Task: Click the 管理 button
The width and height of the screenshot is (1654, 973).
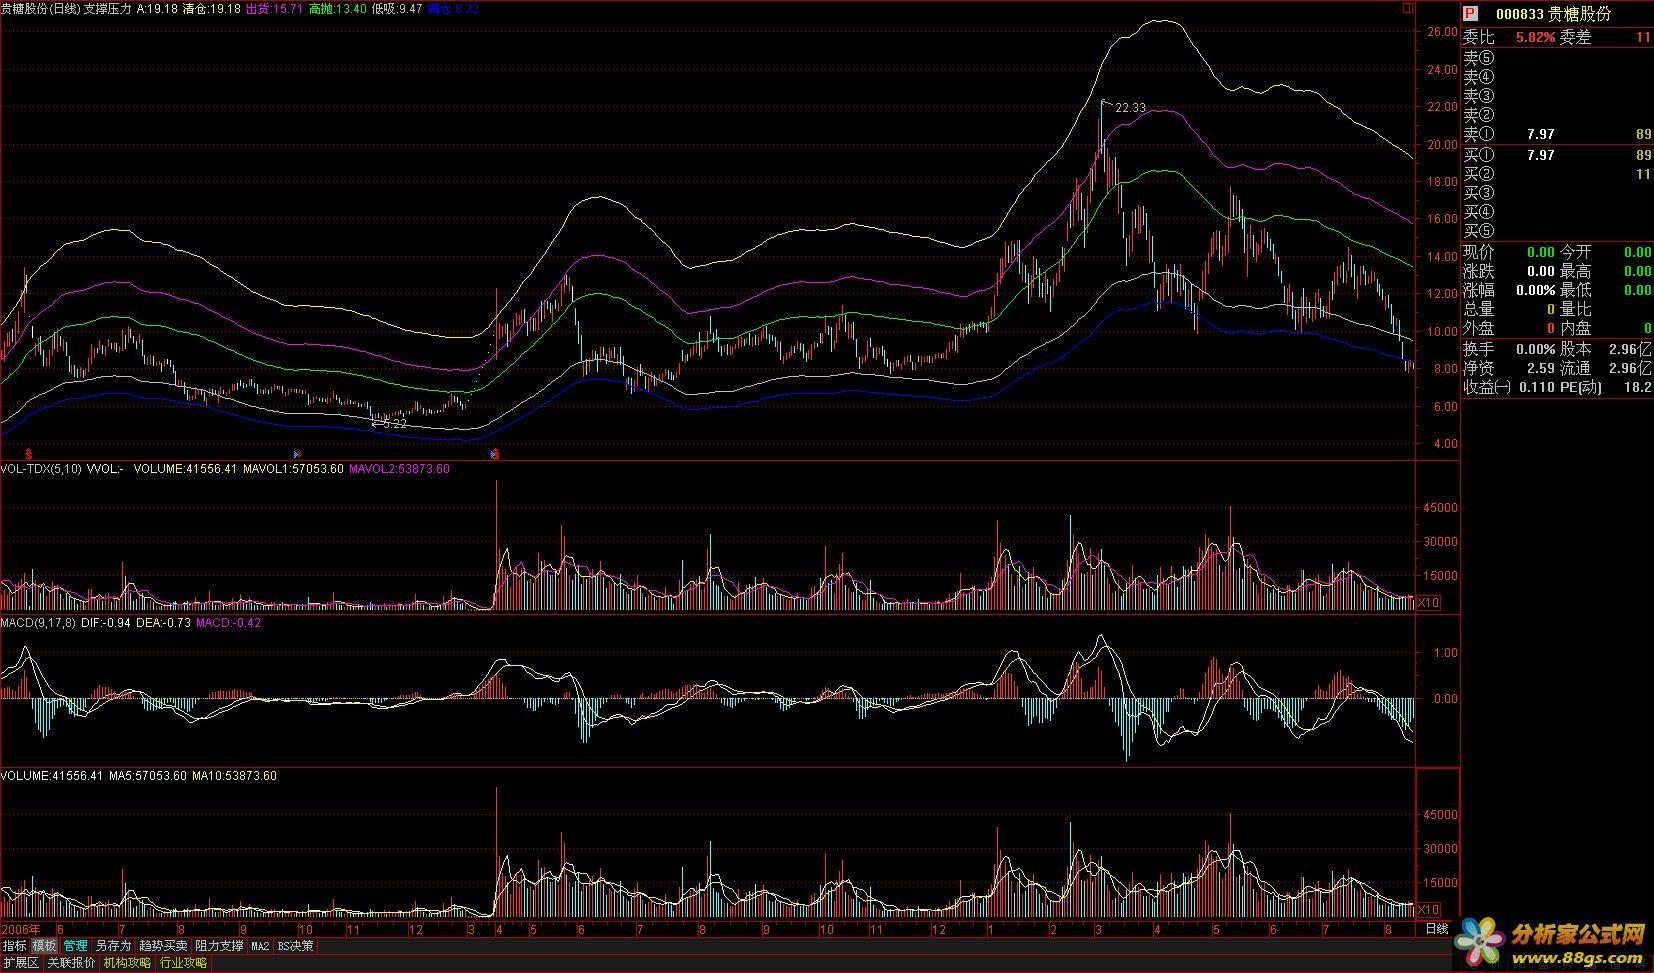Action: 75,945
